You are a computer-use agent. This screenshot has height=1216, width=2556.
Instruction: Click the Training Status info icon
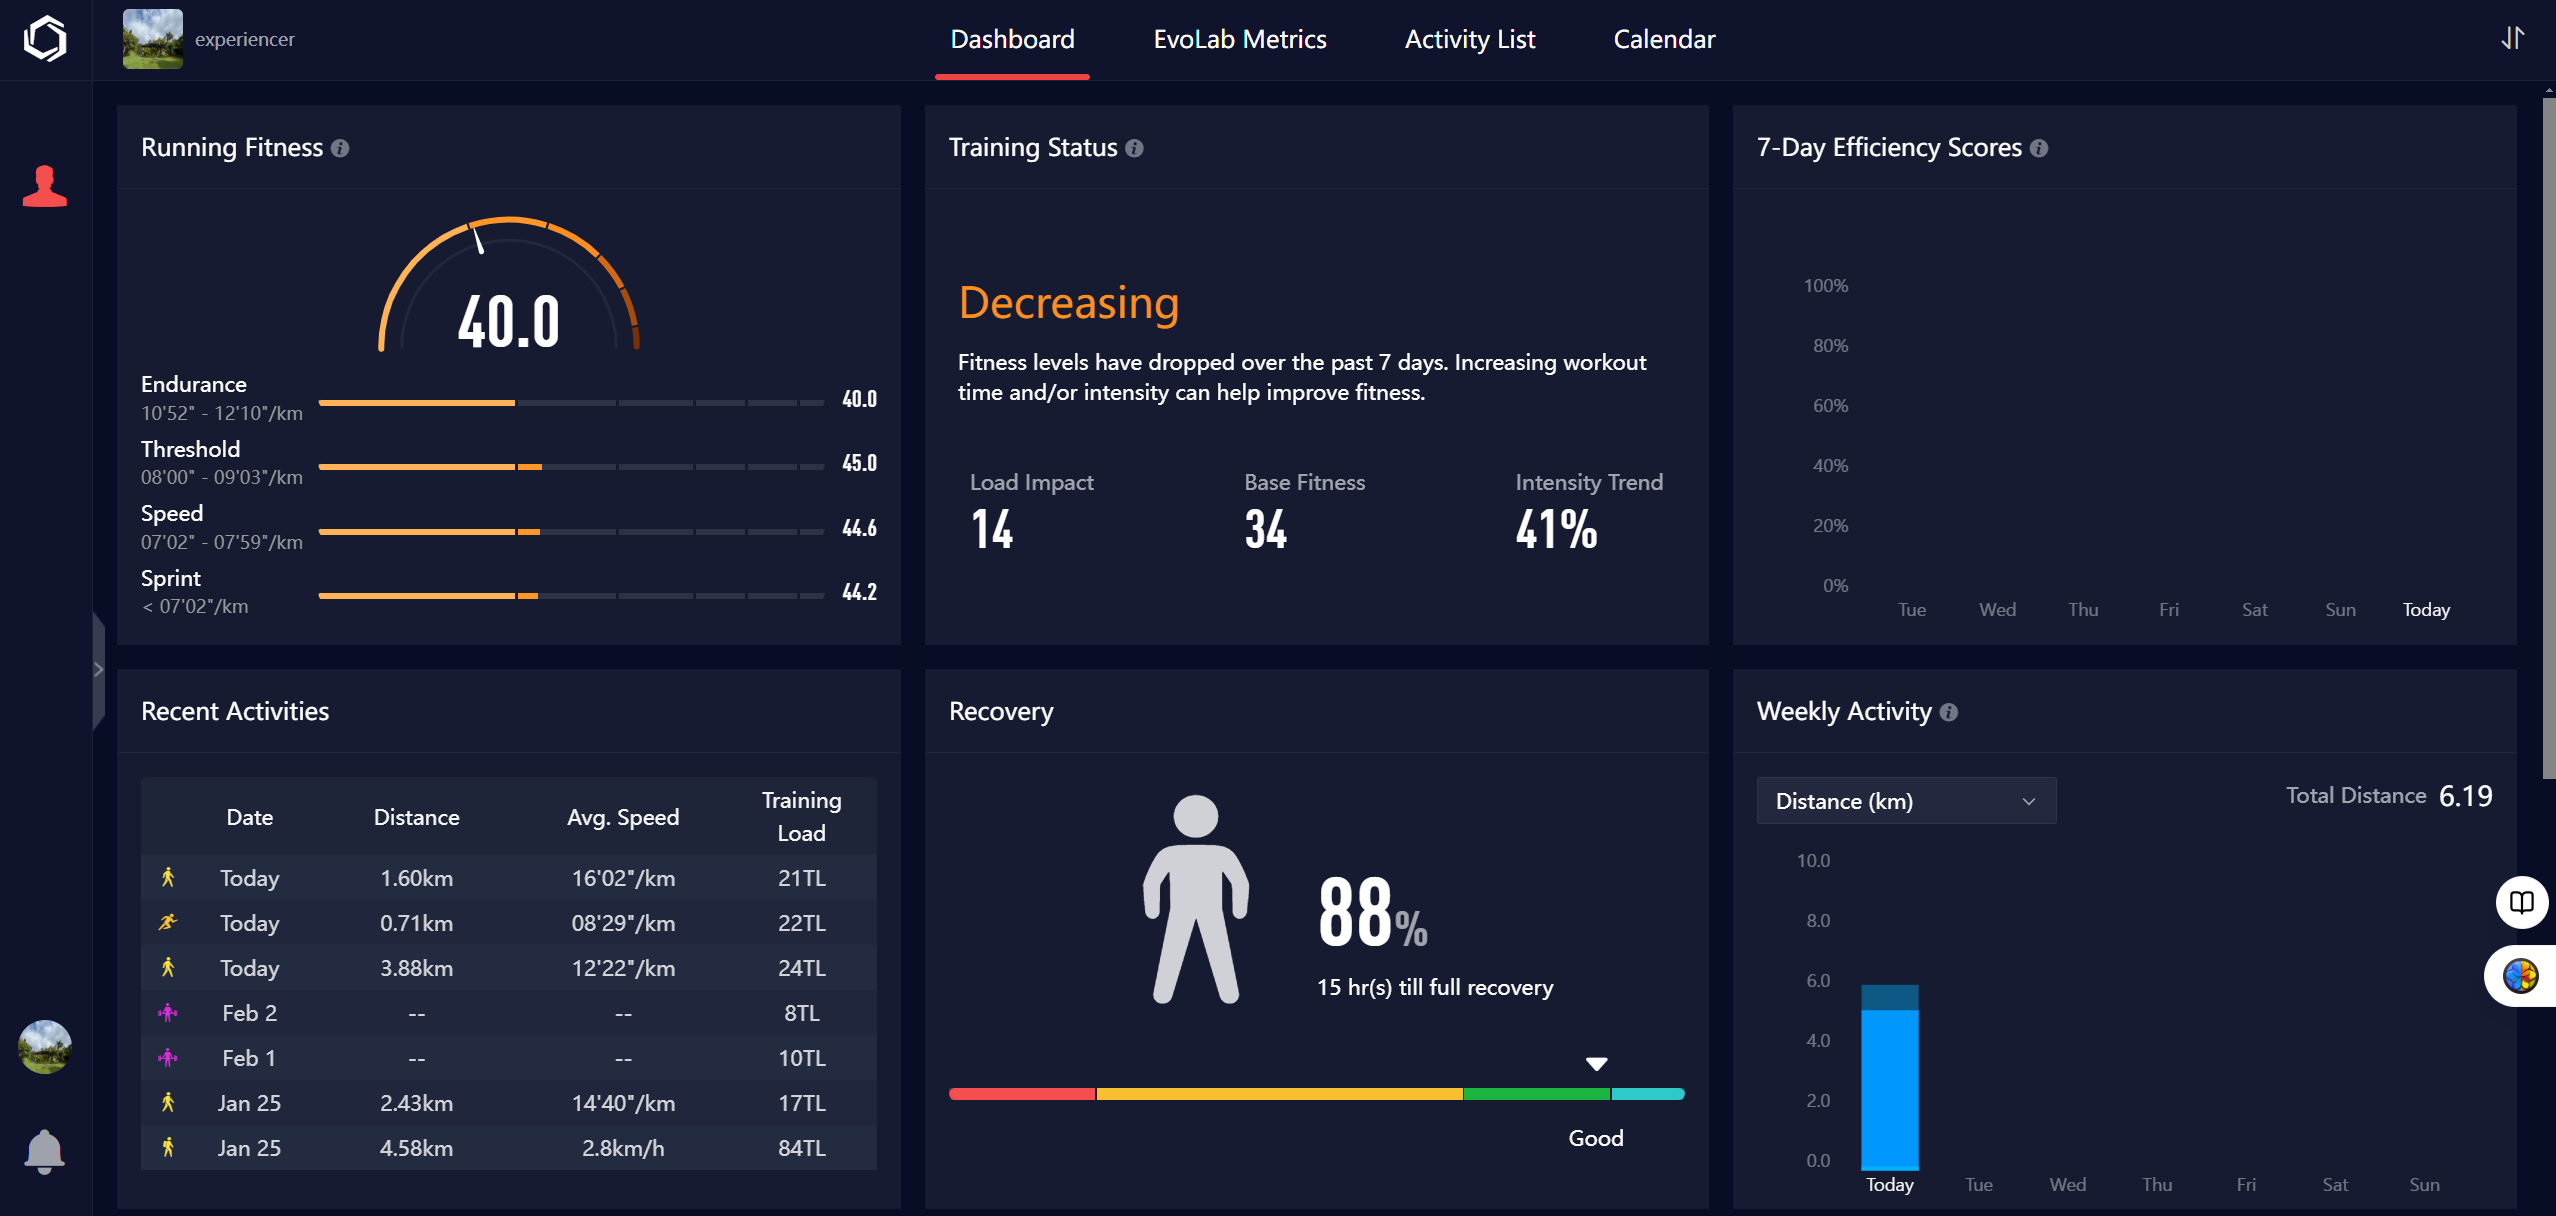pos(1134,148)
